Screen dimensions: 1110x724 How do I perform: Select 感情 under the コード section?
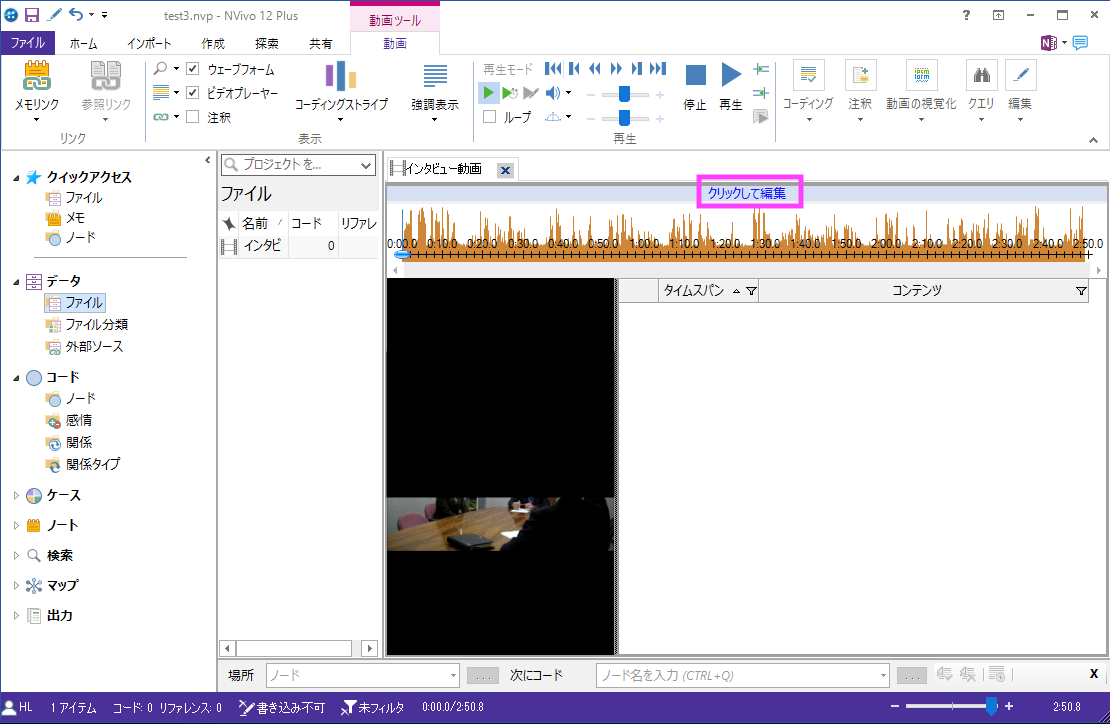tap(79, 420)
